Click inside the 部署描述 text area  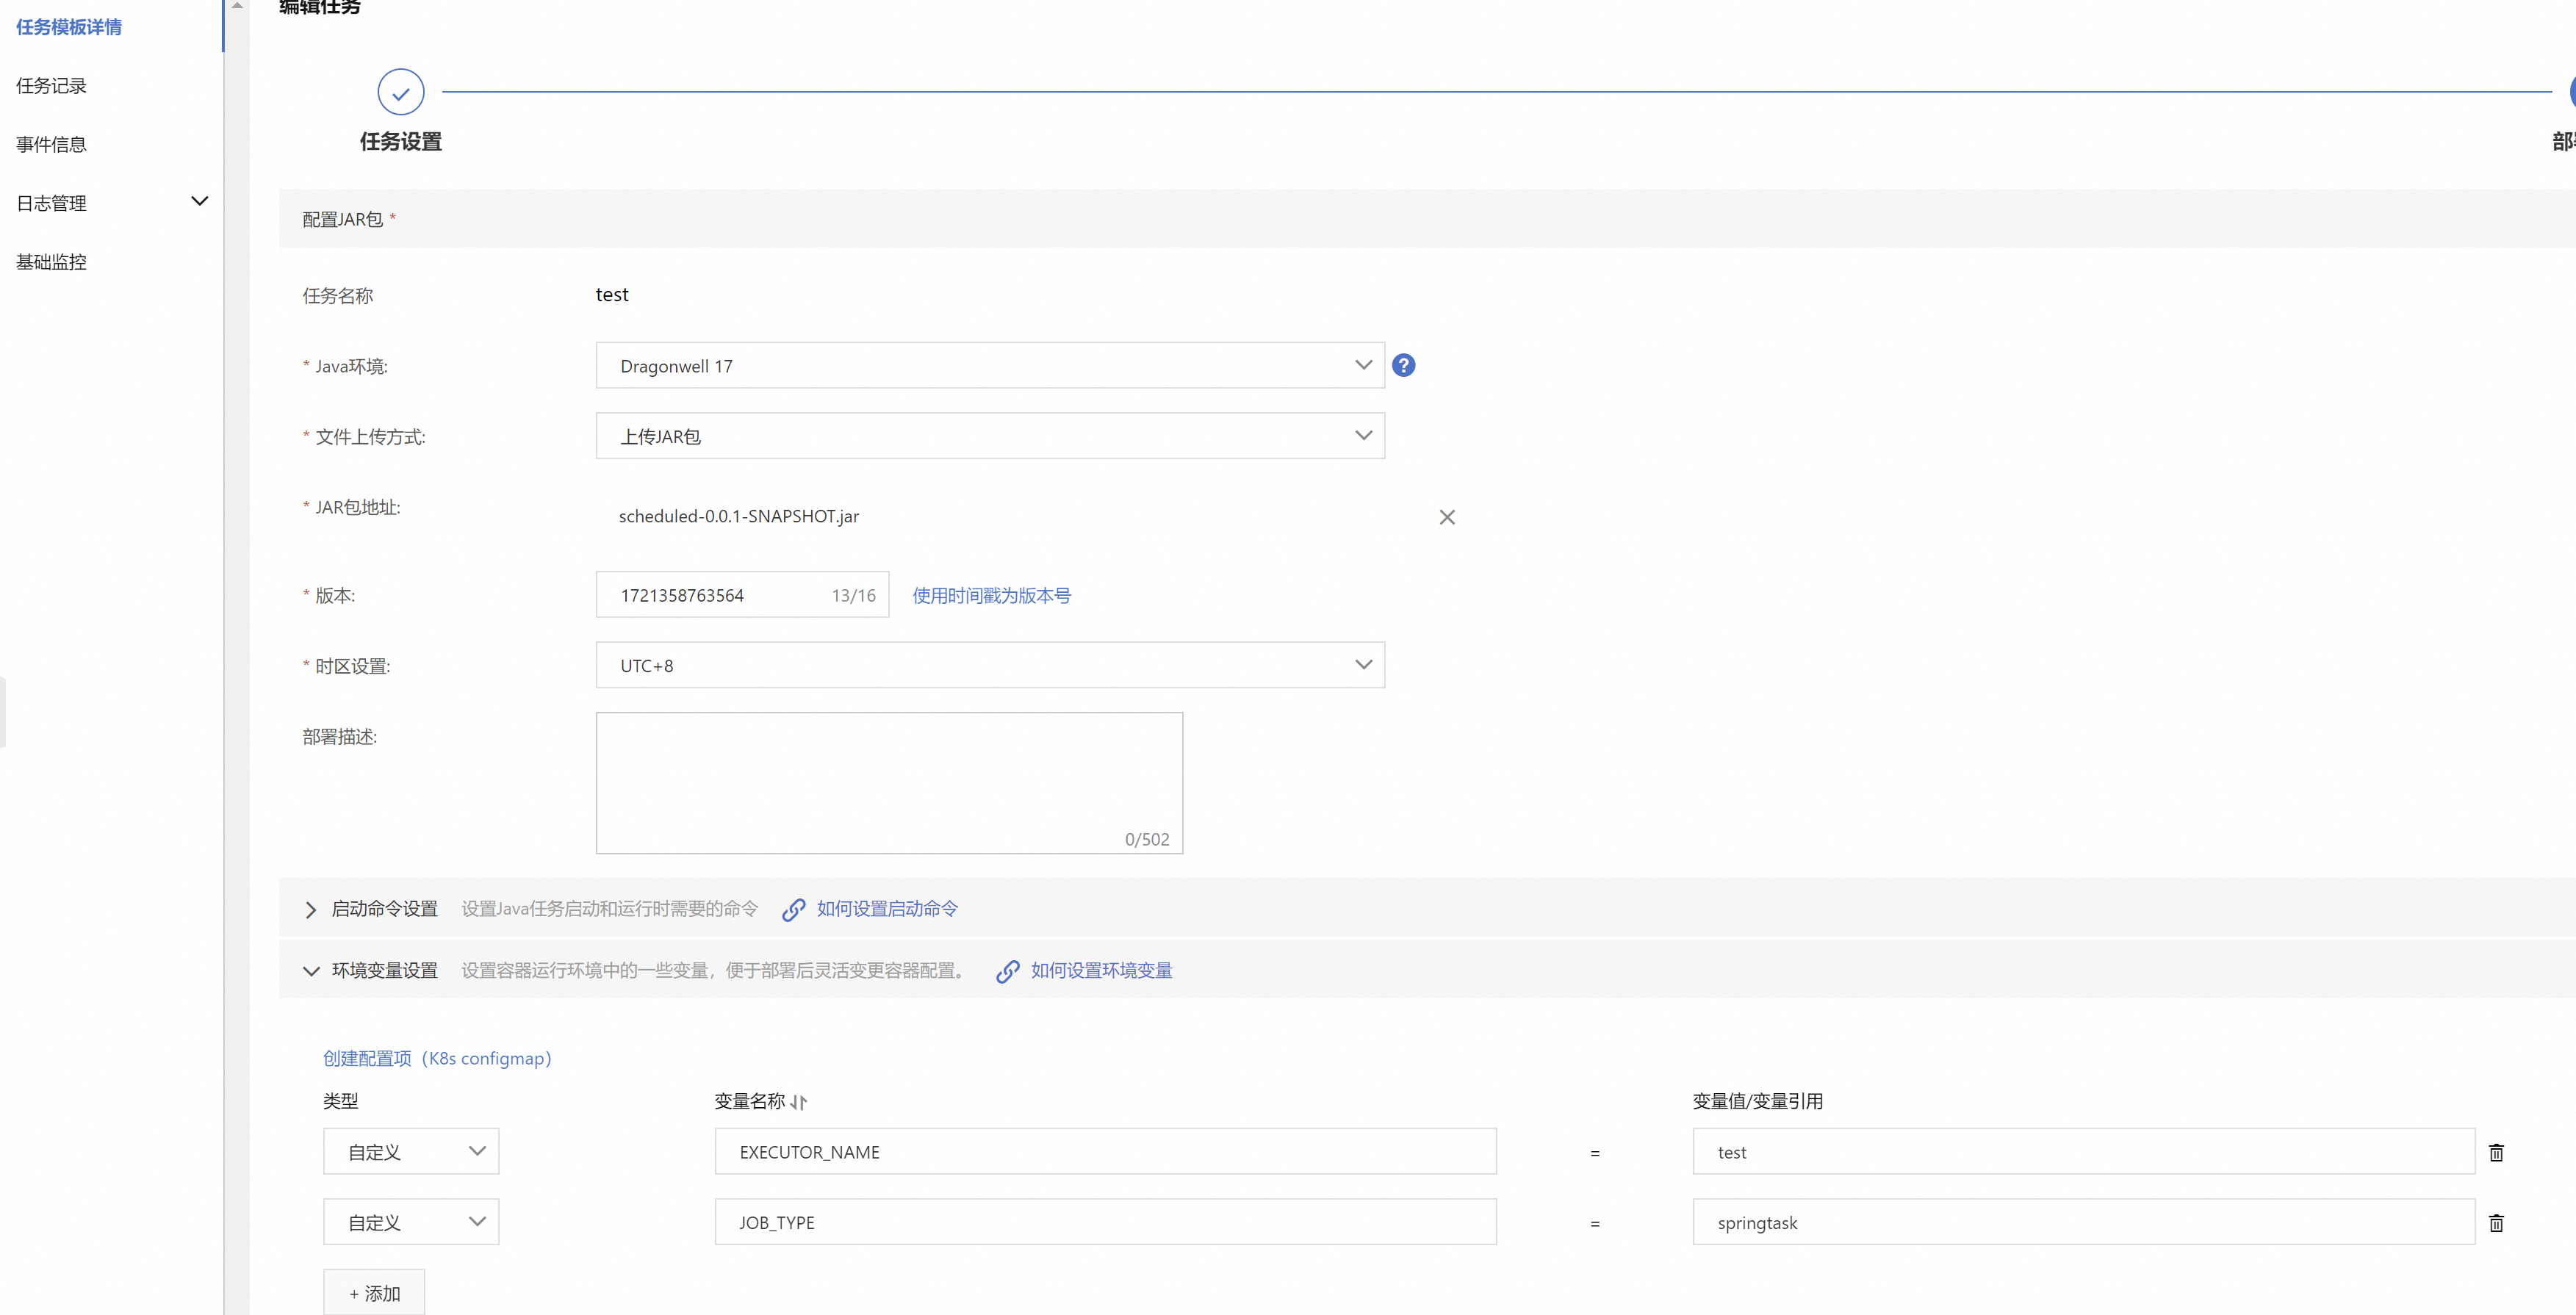[889, 783]
